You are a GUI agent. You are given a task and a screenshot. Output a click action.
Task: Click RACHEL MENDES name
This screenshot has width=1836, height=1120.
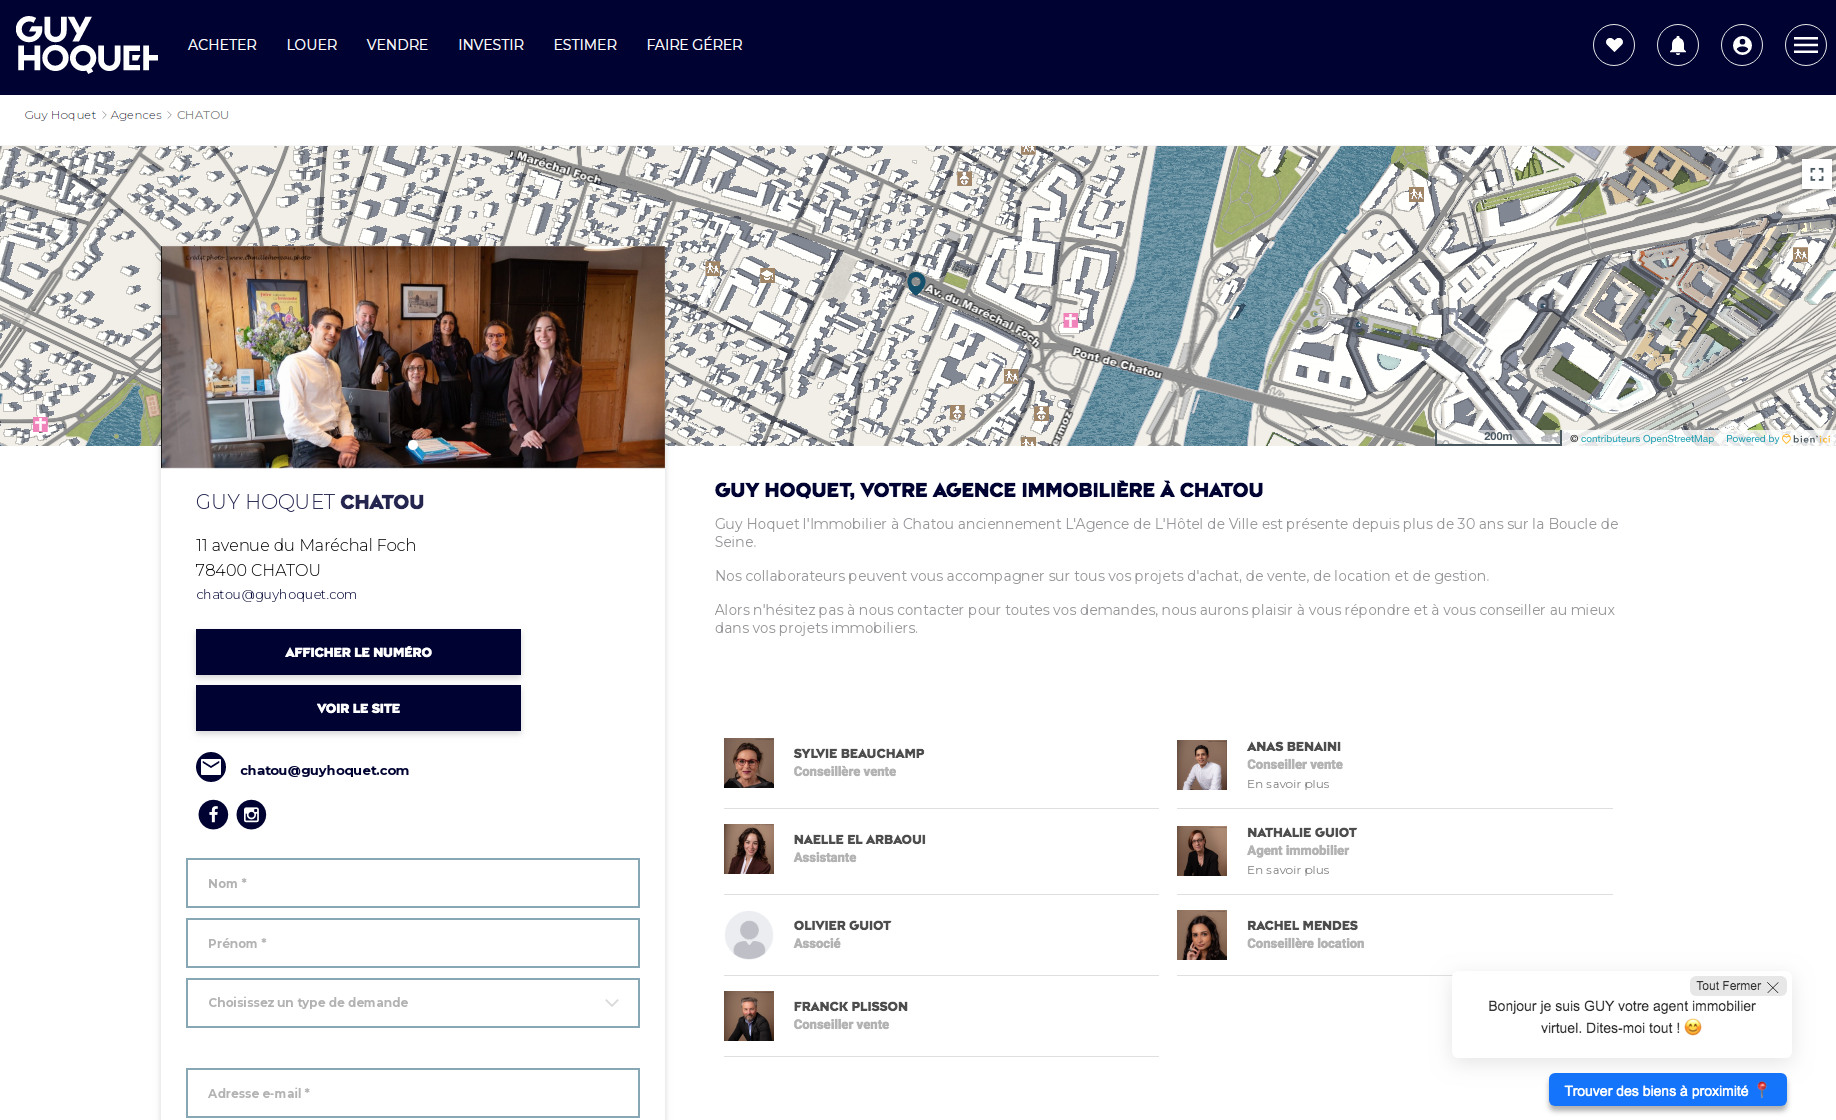click(x=1302, y=926)
